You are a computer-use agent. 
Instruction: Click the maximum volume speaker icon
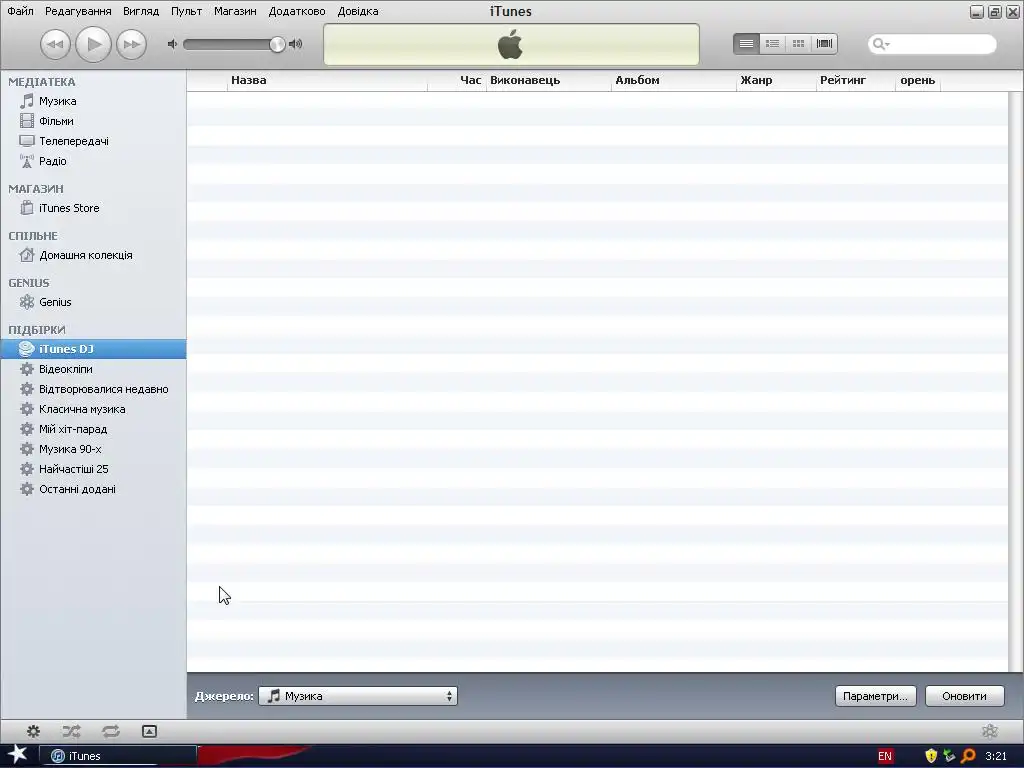click(296, 44)
